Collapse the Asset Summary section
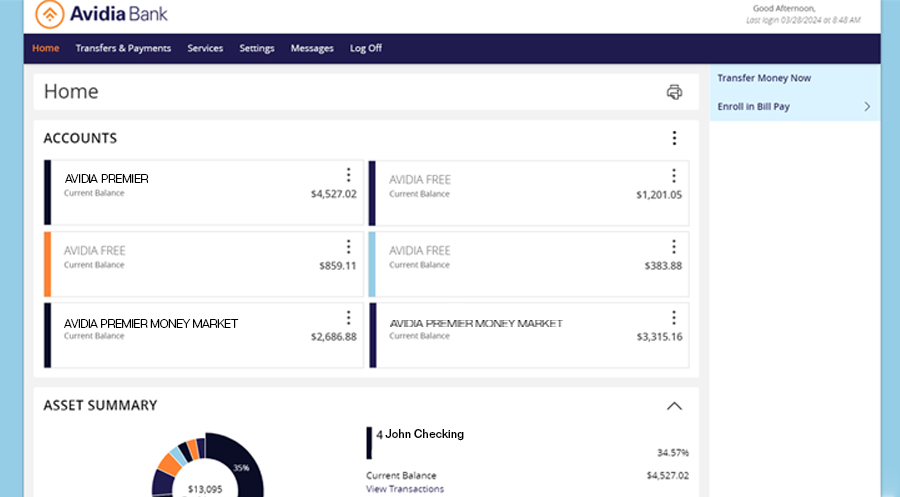 (x=674, y=406)
